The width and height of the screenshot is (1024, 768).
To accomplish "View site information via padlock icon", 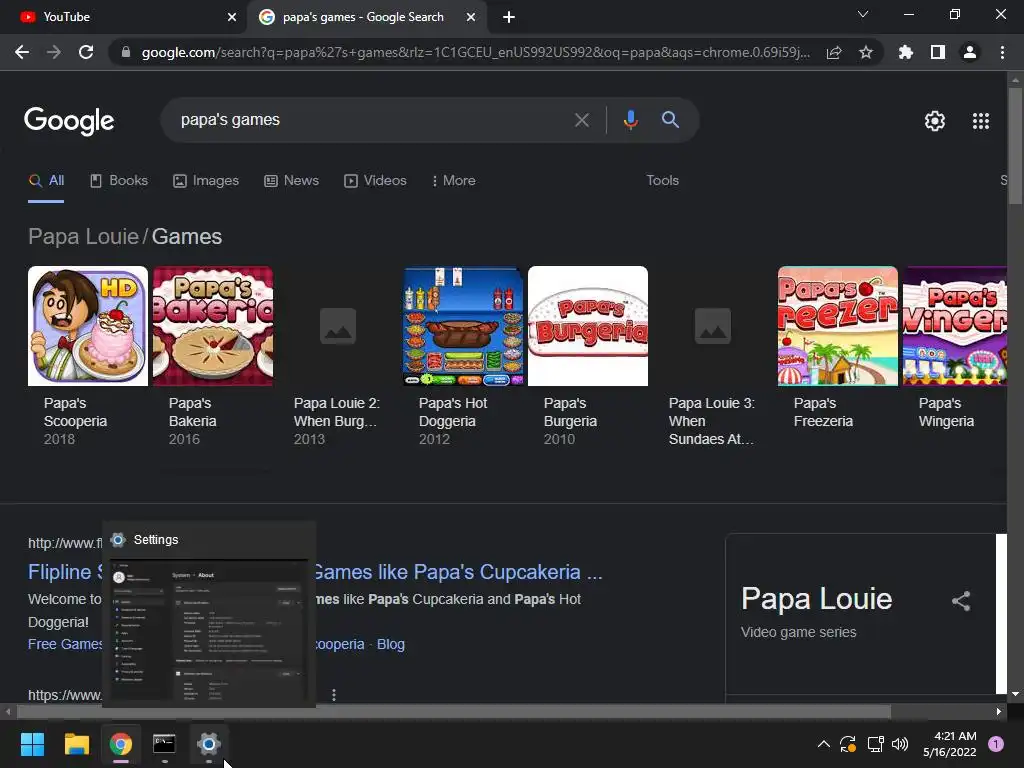I will (x=126, y=52).
